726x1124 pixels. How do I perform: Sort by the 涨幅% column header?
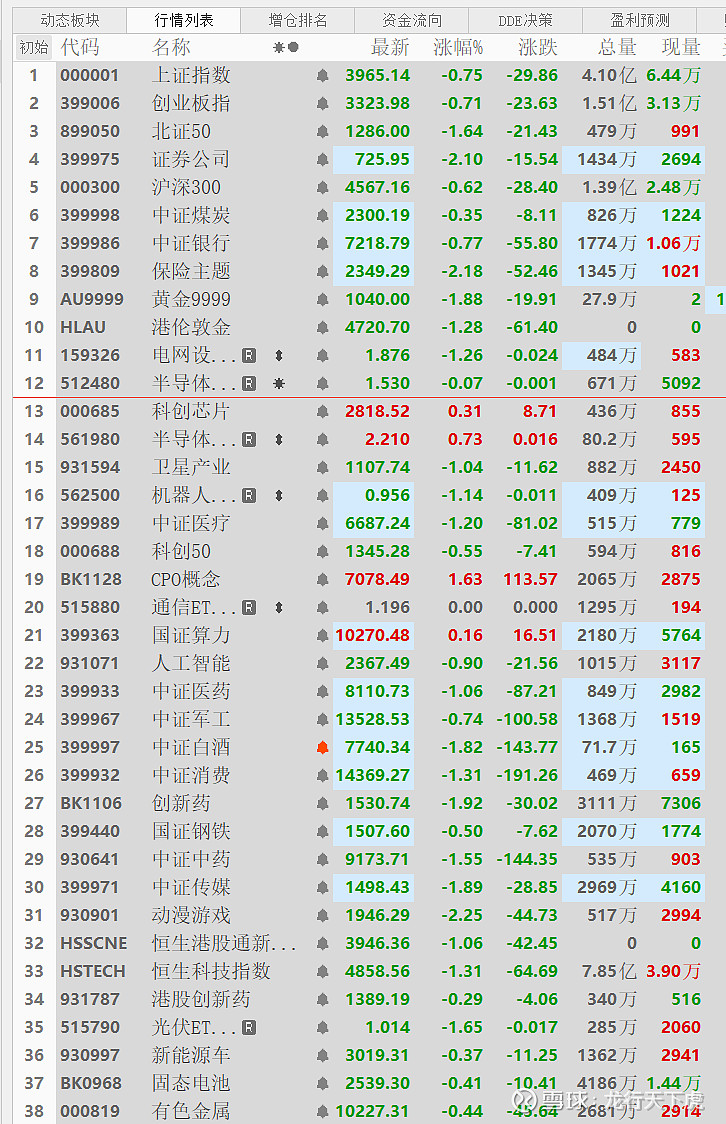[458, 47]
